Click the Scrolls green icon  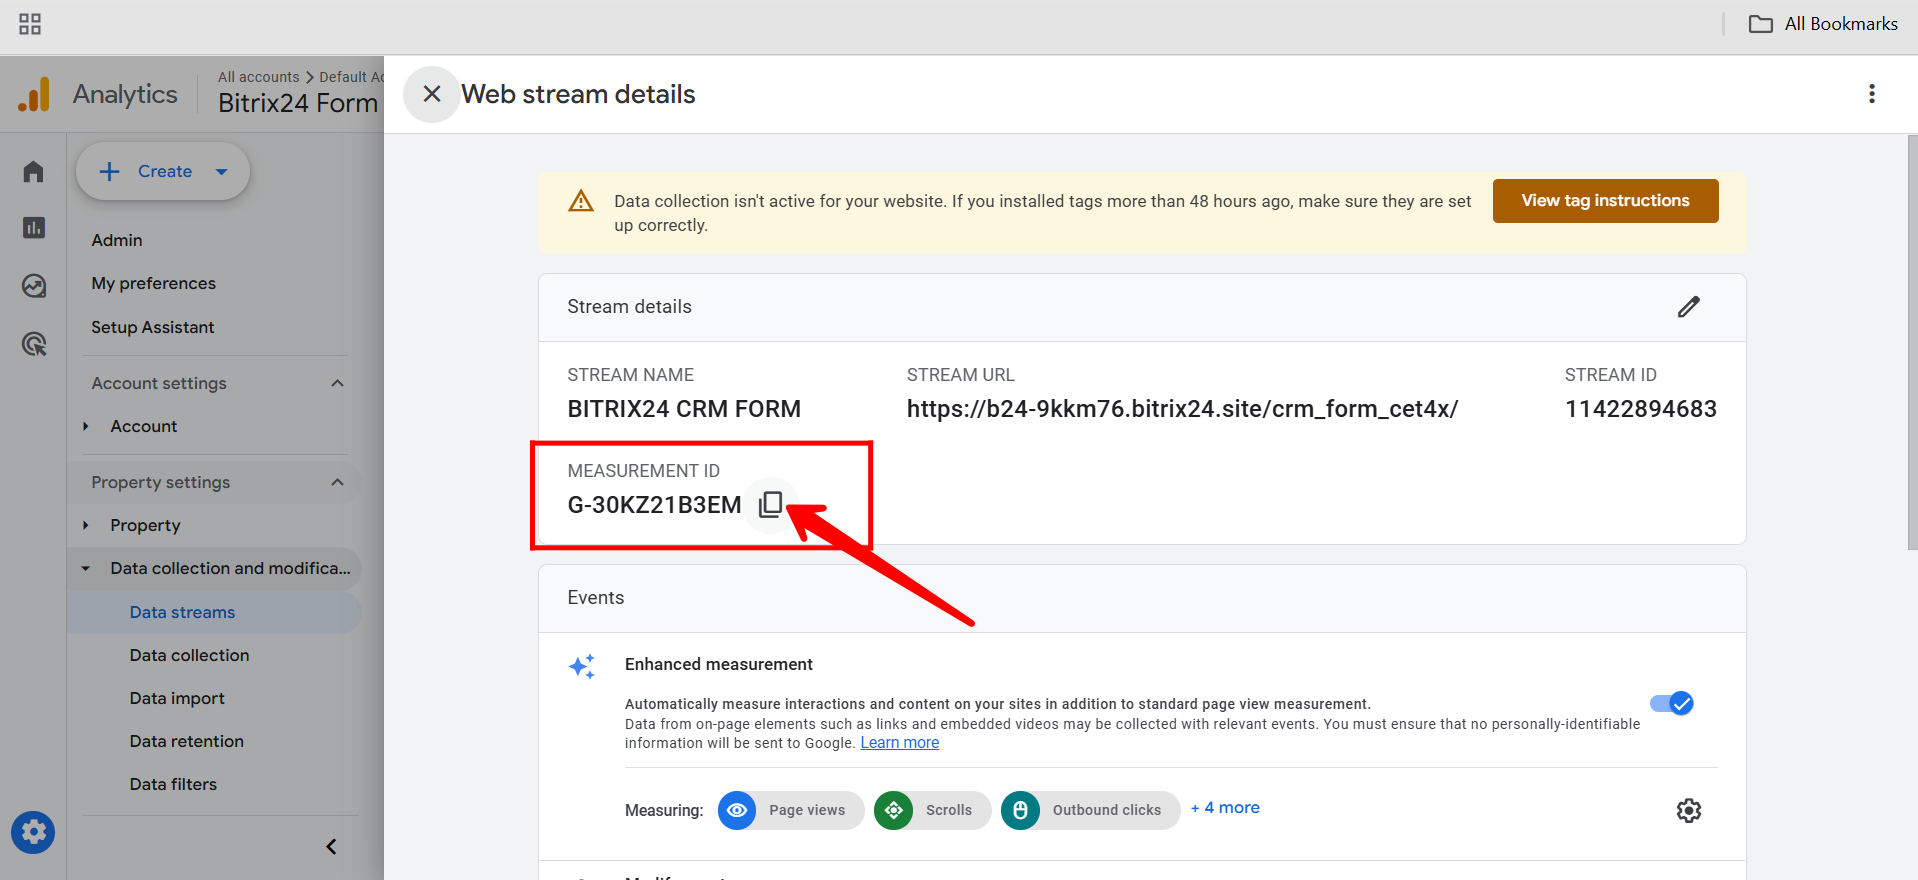click(893, 810)
